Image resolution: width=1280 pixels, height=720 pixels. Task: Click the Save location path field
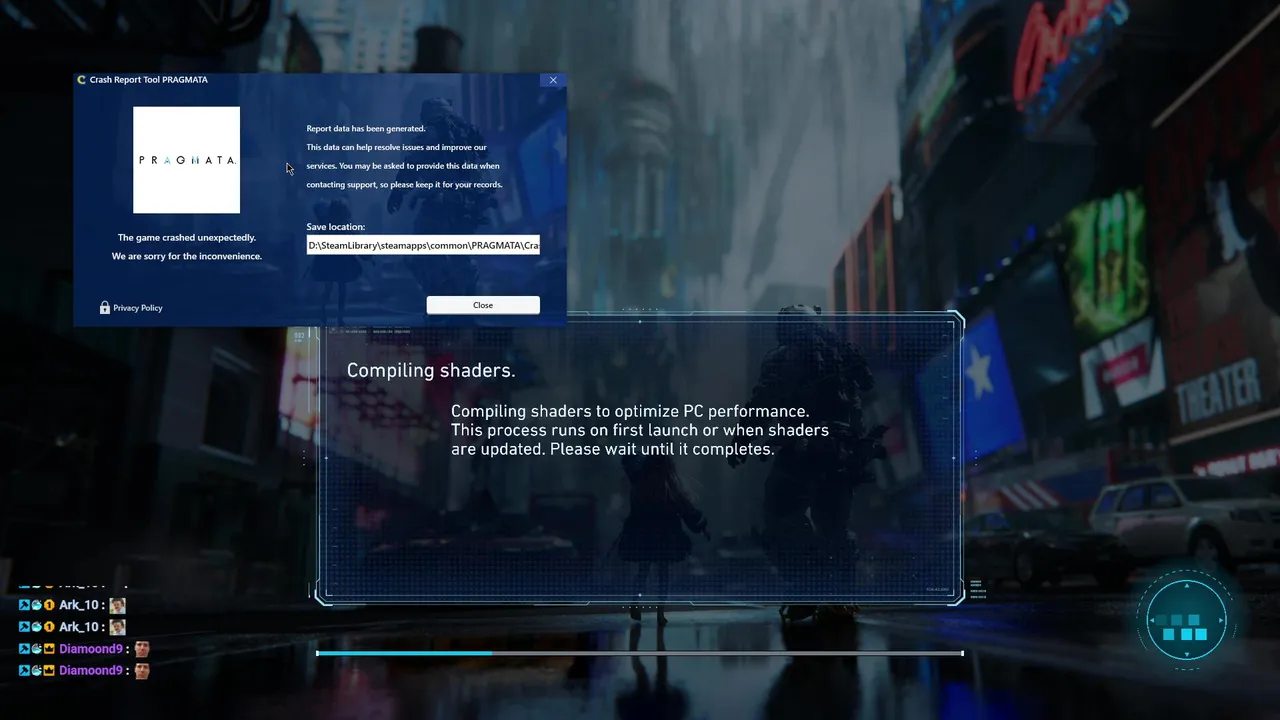tap(423, 245)
